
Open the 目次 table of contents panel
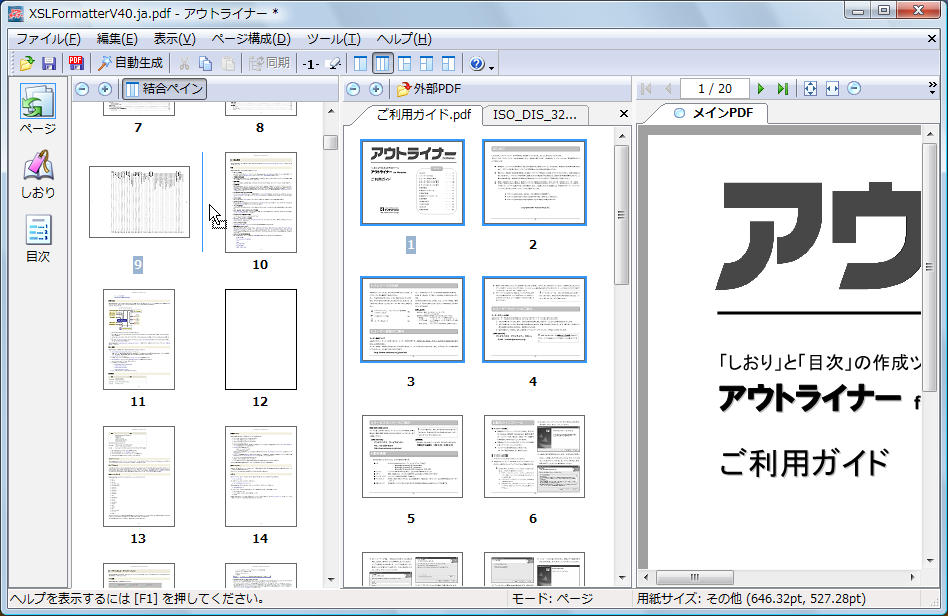(37, 239)
